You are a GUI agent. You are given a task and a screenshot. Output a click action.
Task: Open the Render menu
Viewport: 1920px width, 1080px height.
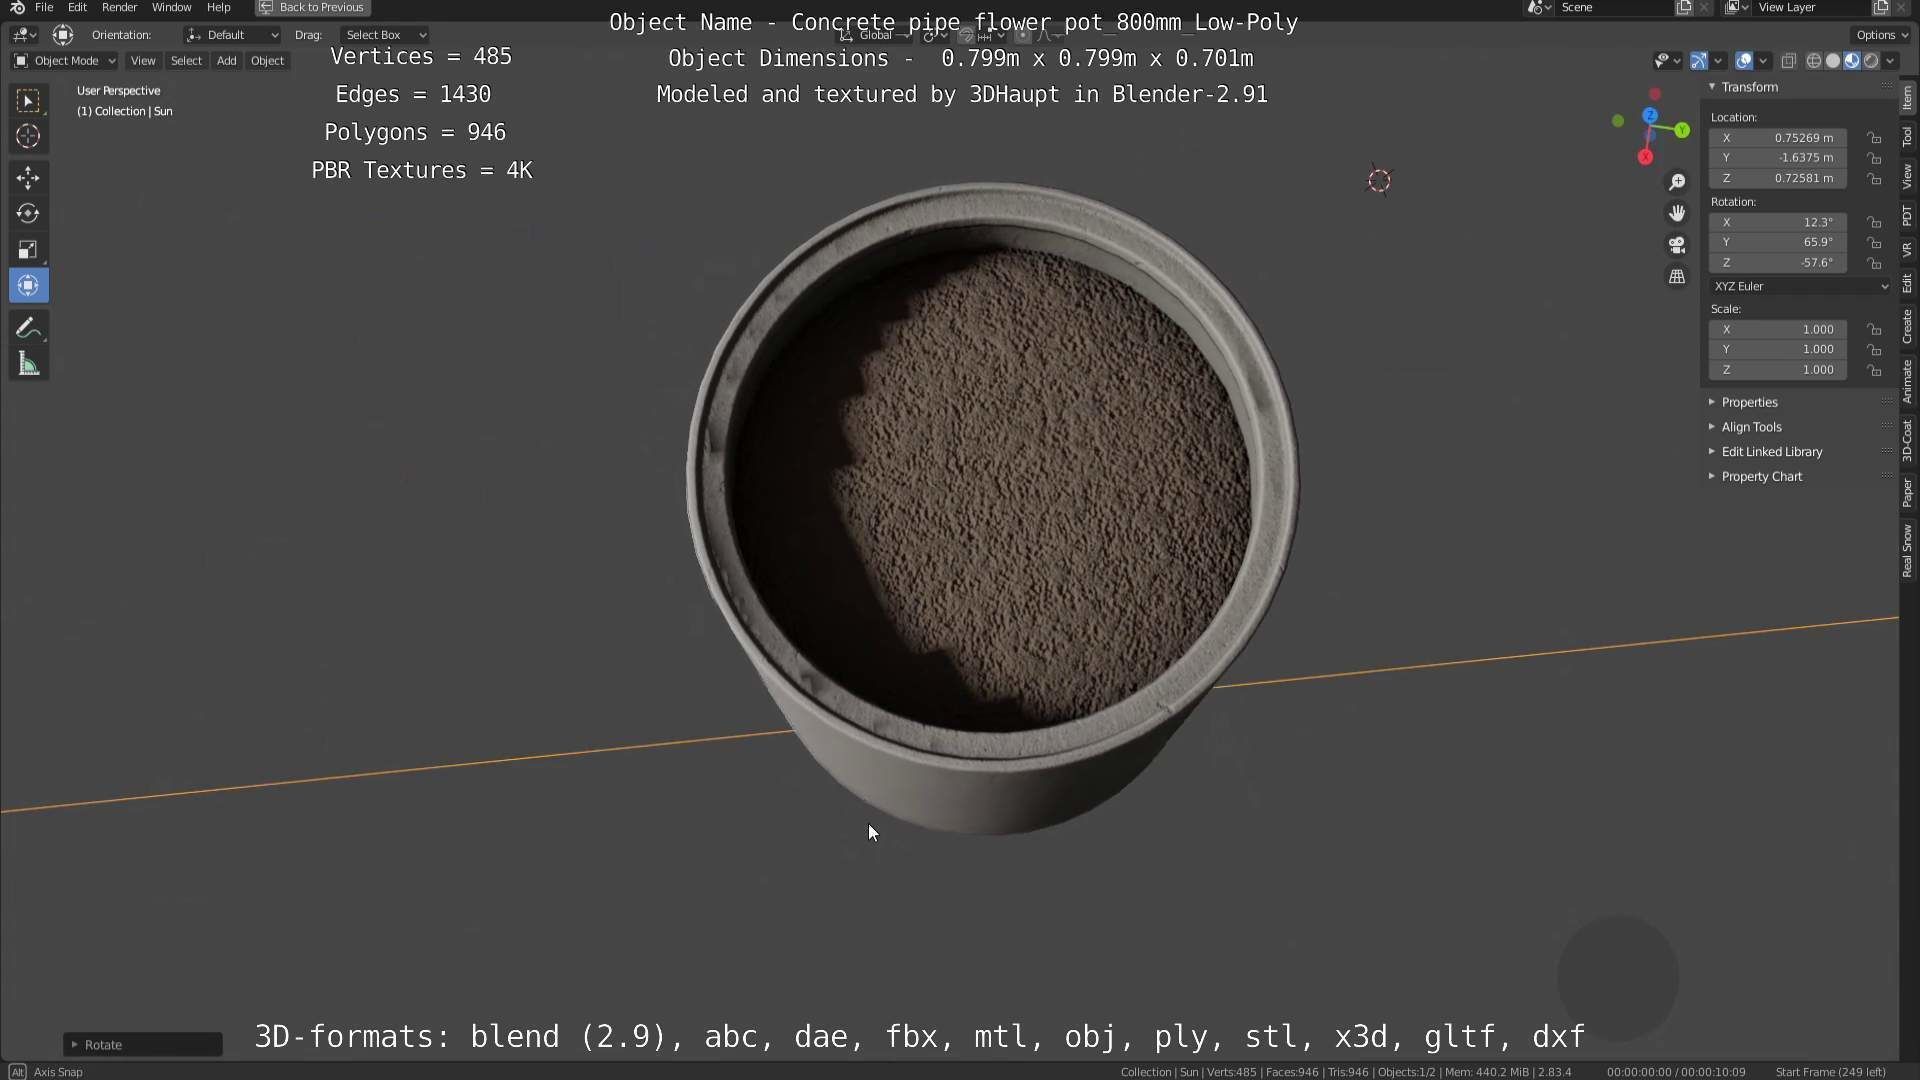pos(119,7)
